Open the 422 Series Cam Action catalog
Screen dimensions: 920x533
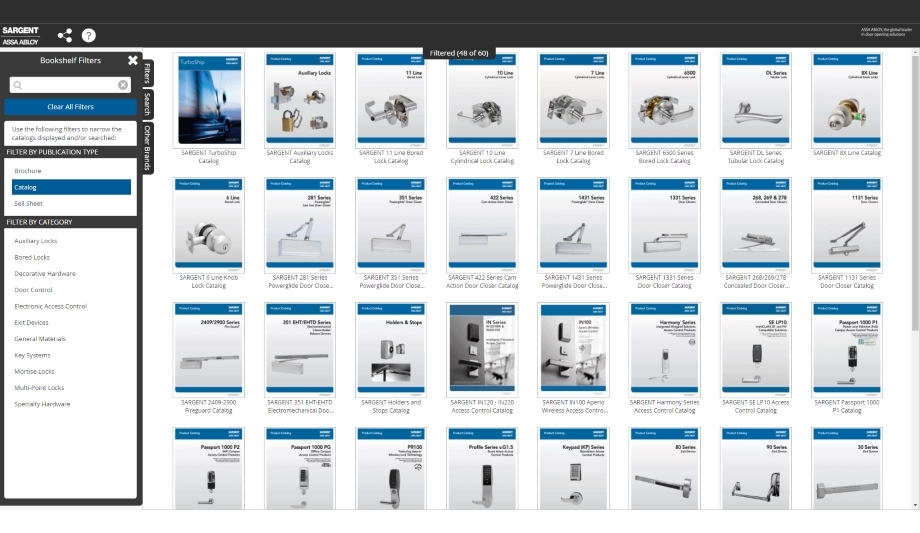[x=482, y=225]
